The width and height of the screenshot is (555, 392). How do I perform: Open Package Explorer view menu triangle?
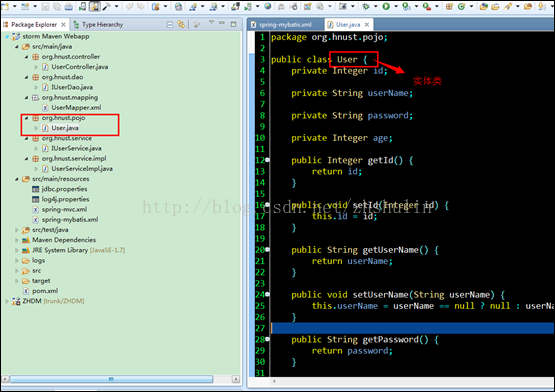(x=211, y=22)
